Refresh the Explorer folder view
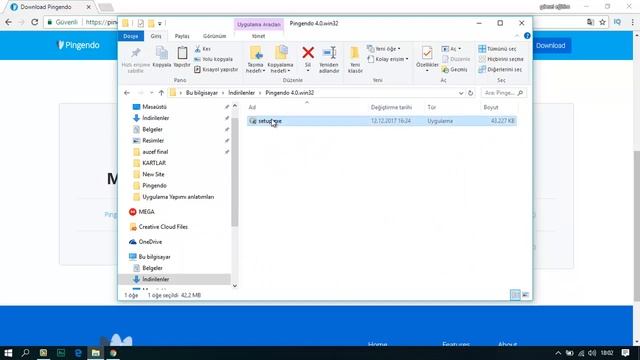This screenshot has width=640, height=360. click(x=470, y=93)
